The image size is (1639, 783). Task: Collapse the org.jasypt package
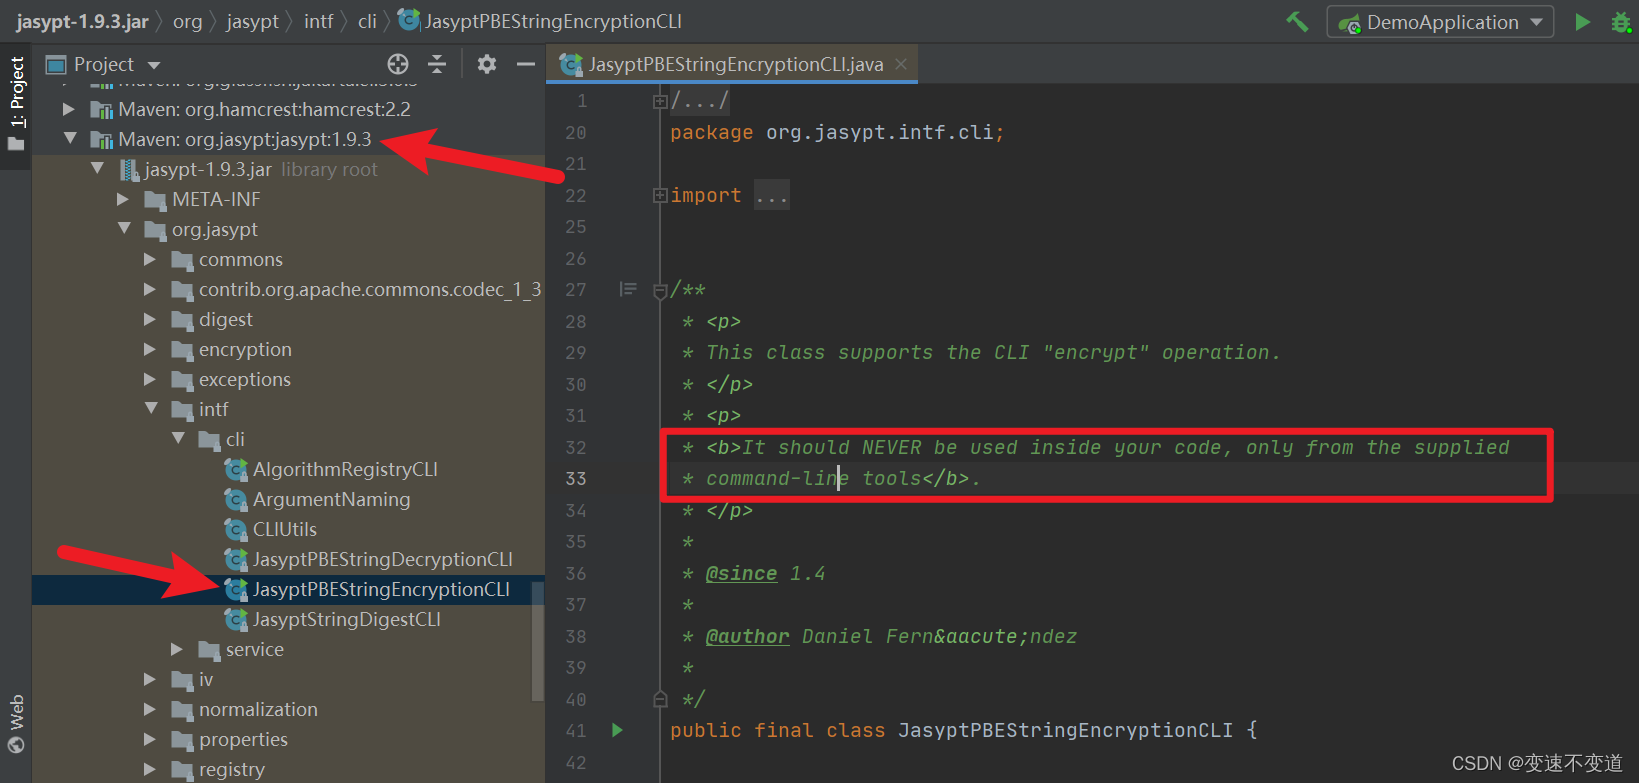coord(123,229)
